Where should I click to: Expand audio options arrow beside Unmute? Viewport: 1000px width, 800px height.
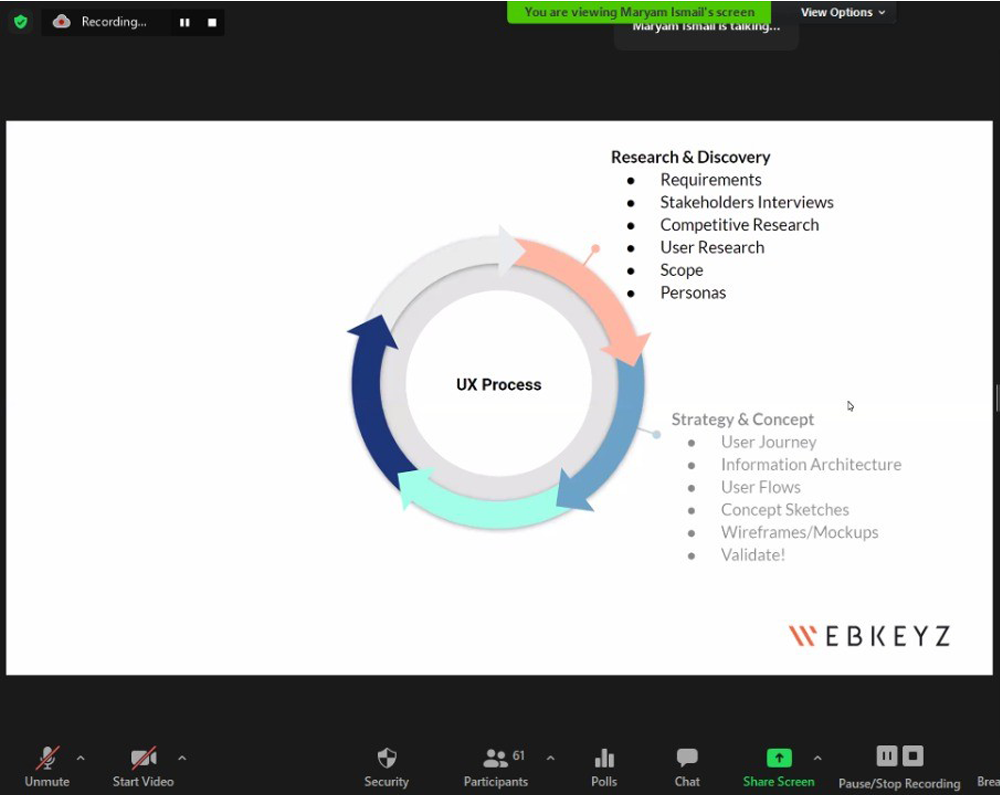click(81, 758)
